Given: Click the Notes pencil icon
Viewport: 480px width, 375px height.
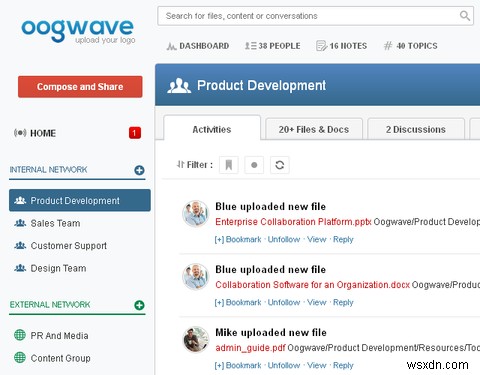Looking at the screenshot, I should [x=321, y=46].
